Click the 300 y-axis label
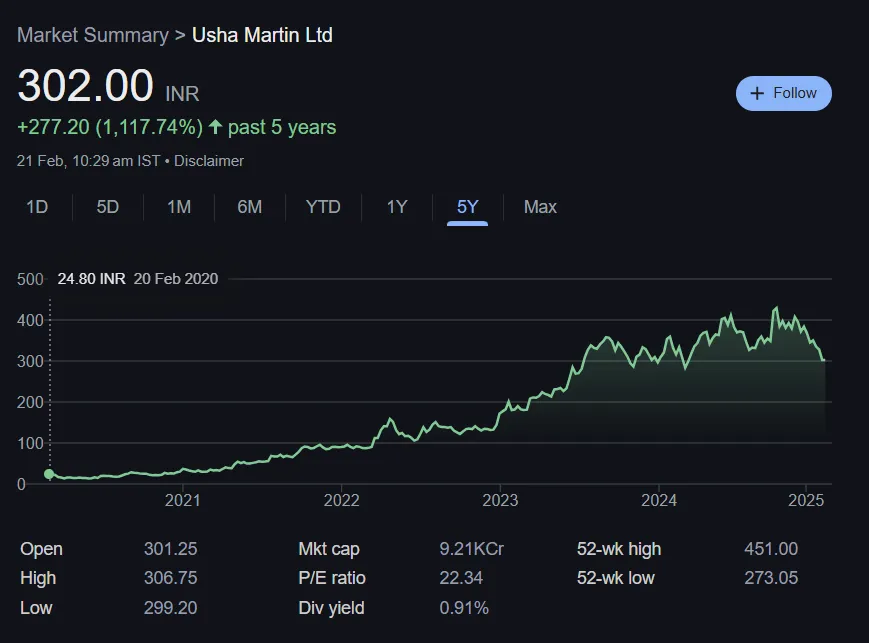Viewport: 869px width, 643px height. point(30,361)
